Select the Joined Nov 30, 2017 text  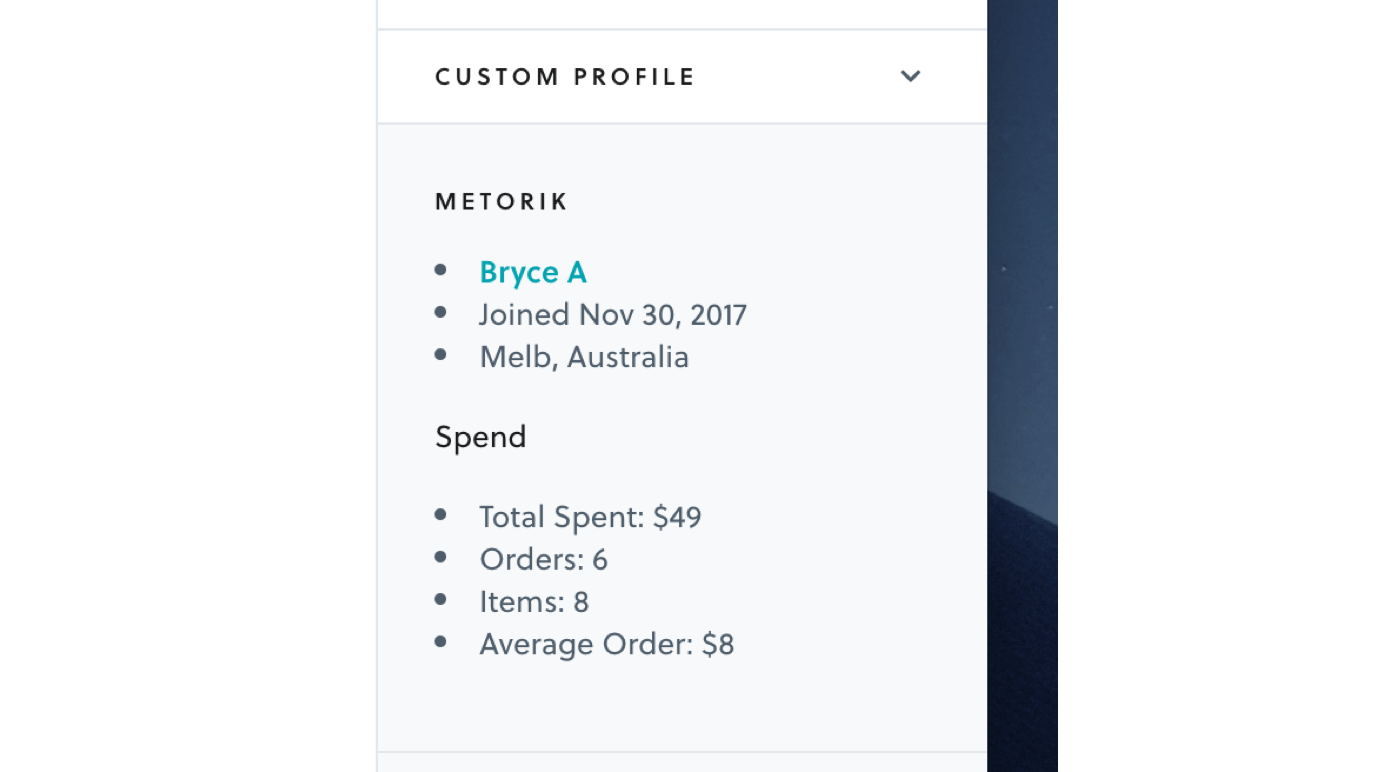tap(613, 315)
